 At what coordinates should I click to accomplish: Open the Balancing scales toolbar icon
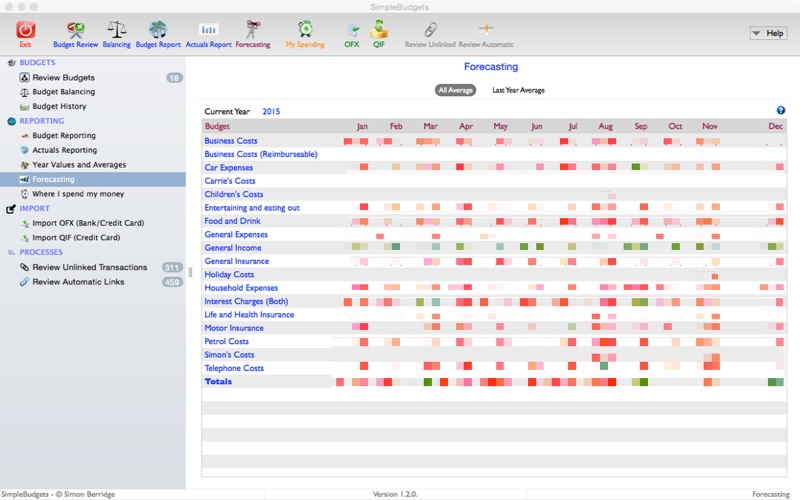pos(116,30)
